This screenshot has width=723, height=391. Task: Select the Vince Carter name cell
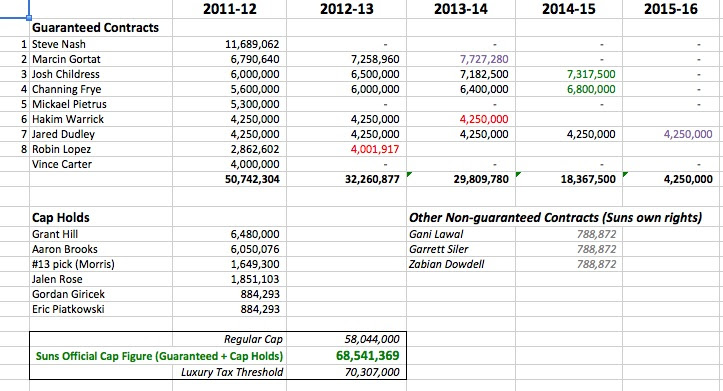tap(101, 164)
